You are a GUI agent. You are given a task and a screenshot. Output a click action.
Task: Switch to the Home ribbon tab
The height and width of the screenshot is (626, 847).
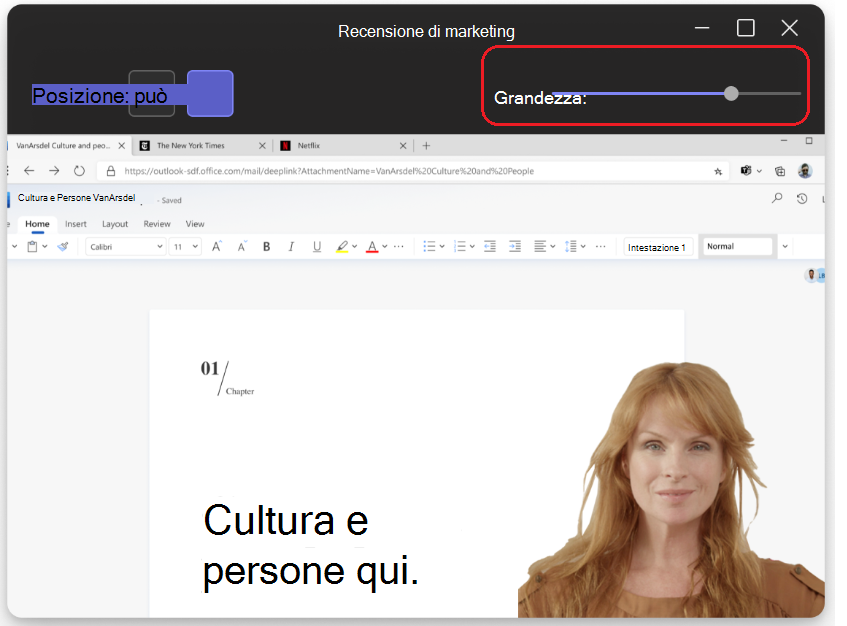point(37,224)
